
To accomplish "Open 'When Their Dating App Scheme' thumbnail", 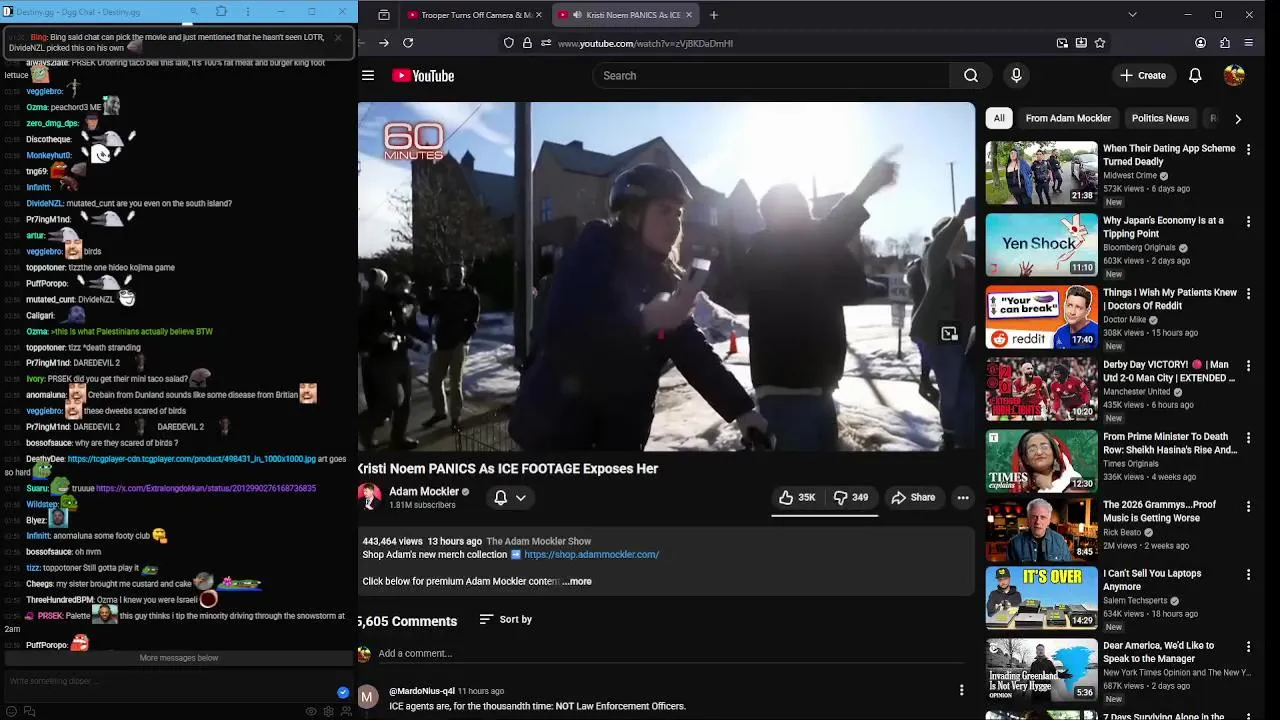I will point(1042,173).
